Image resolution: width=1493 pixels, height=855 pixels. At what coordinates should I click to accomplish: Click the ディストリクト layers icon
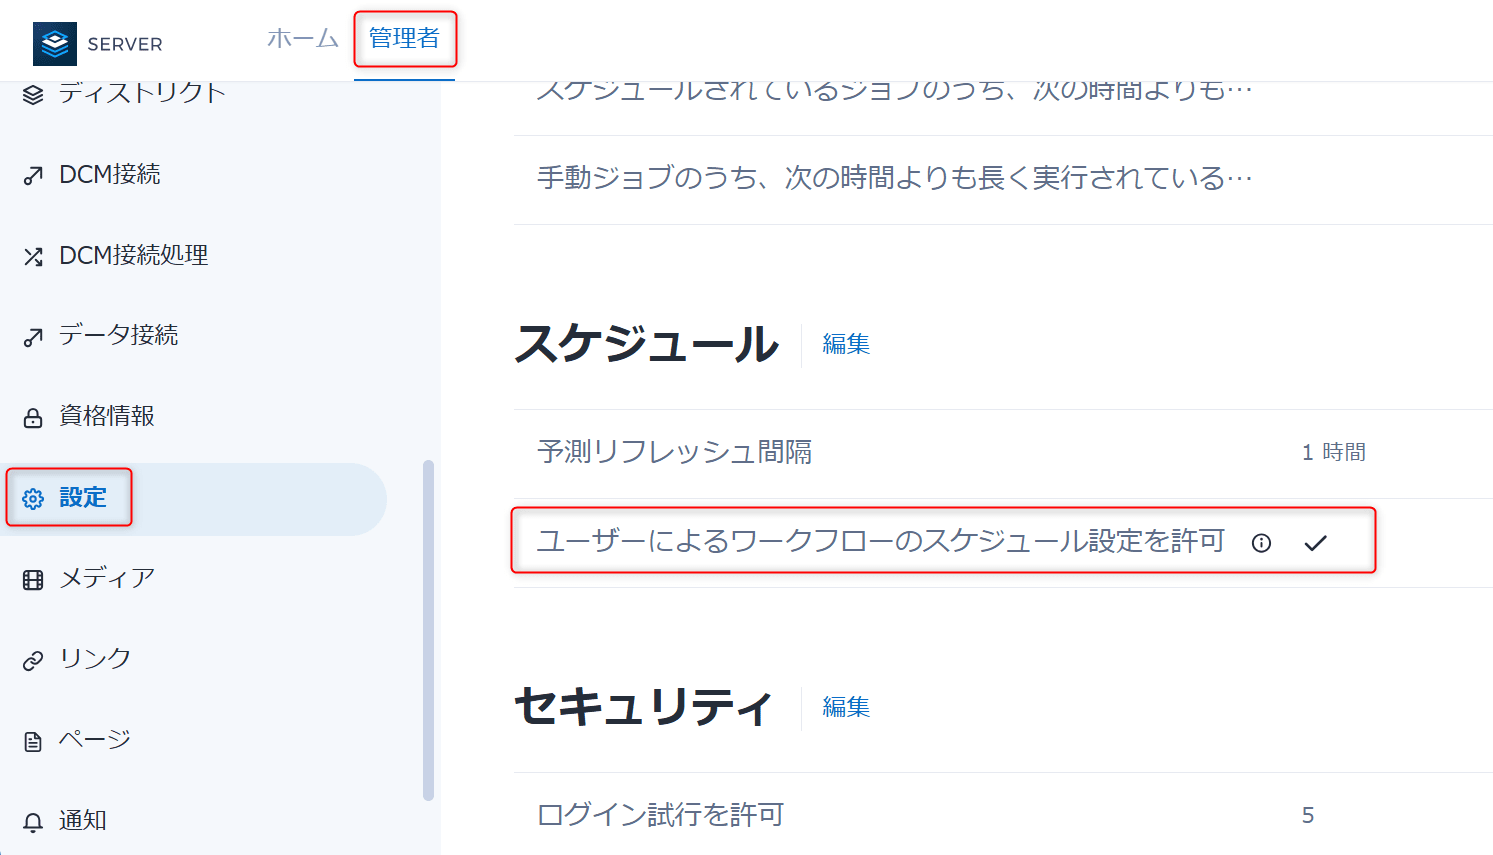coord(33,94)
